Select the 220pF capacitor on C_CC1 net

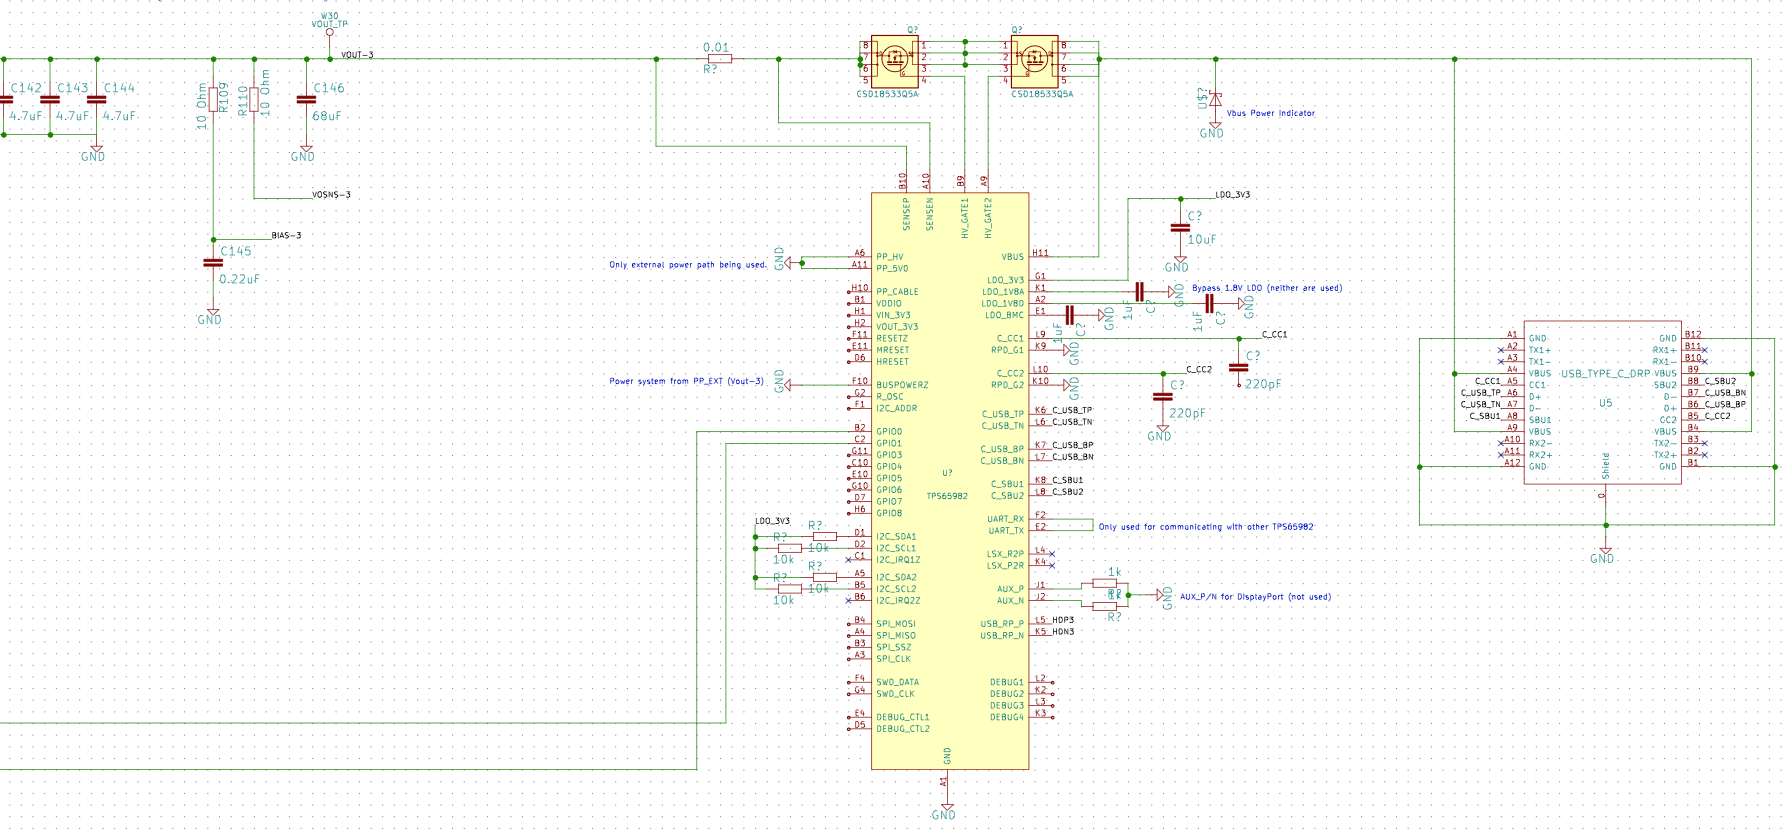tap(1239, 368)
